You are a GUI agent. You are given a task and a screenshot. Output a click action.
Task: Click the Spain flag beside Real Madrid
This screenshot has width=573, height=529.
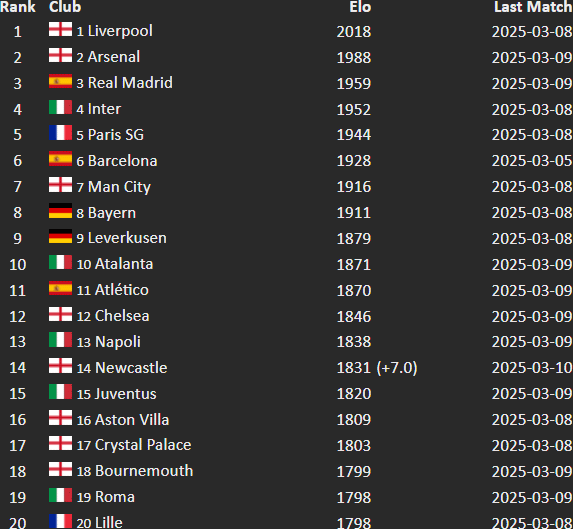pos(60,81)
